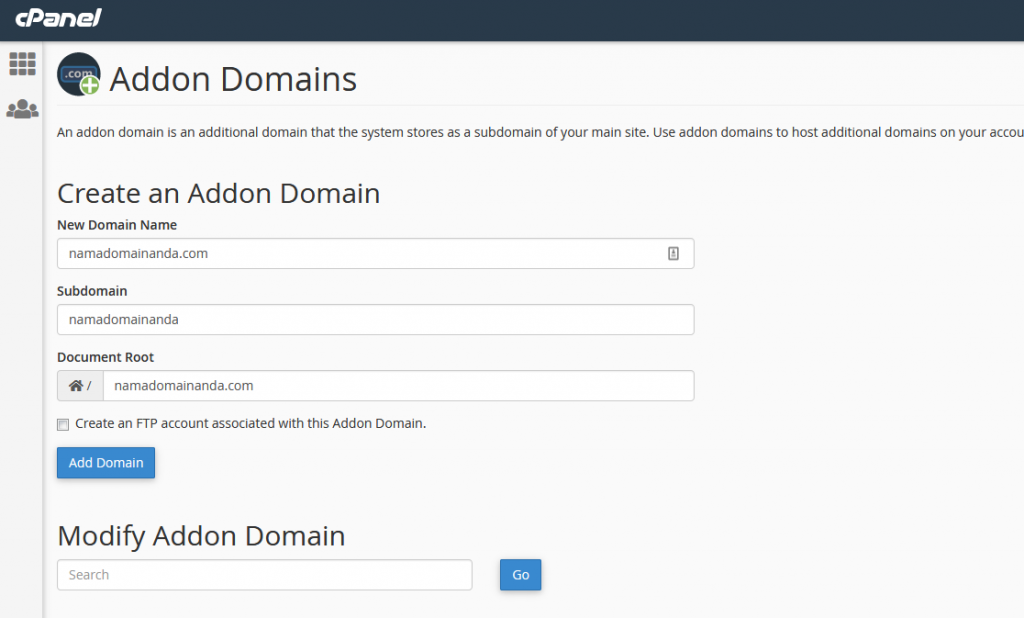Click the cPanel logo
The width and height of the screenshot is (1024, 618).
pos(57,17)
